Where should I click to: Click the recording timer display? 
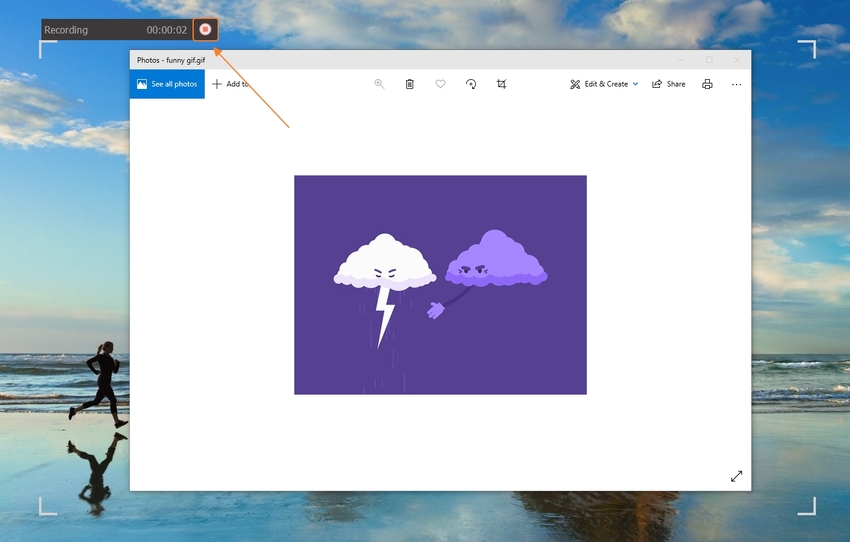click(166, 30)
